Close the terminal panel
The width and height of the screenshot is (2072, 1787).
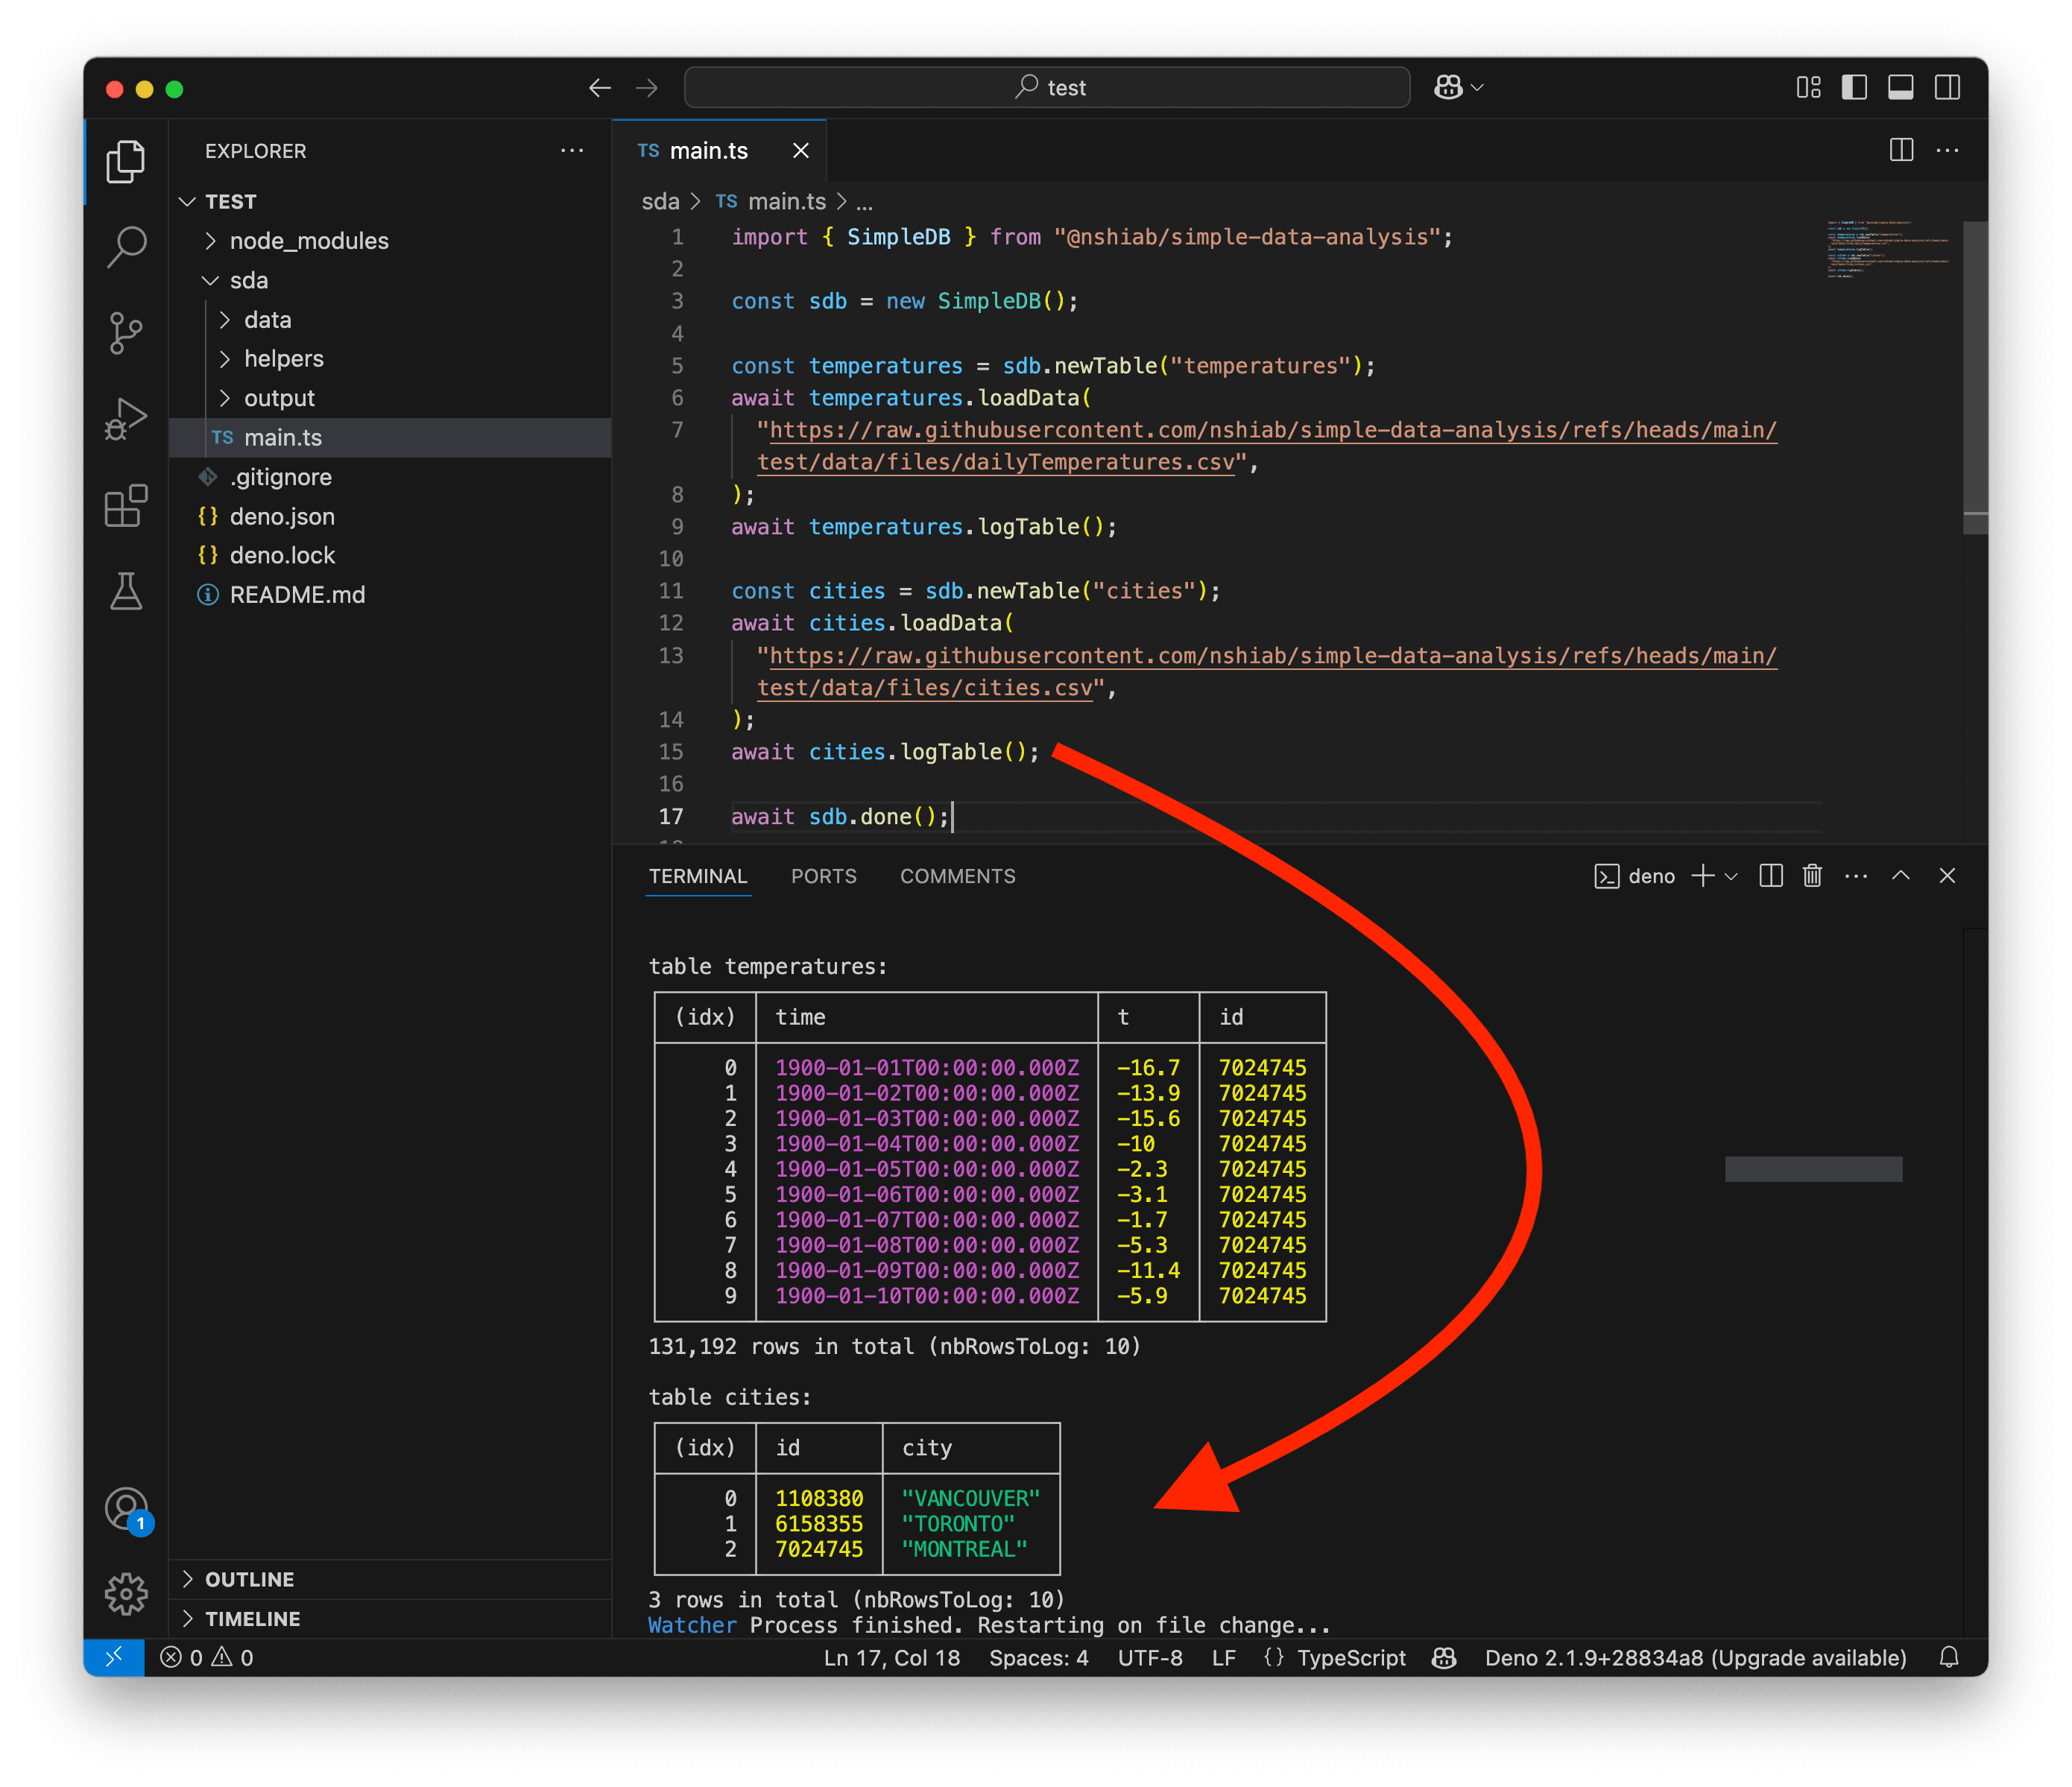tap(1947, 876)
